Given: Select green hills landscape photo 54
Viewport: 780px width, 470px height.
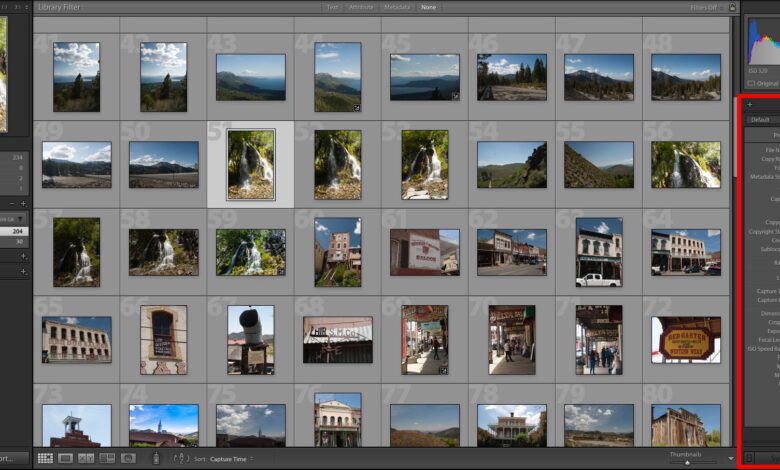Looking at the screenshot, I should [512, 165].
